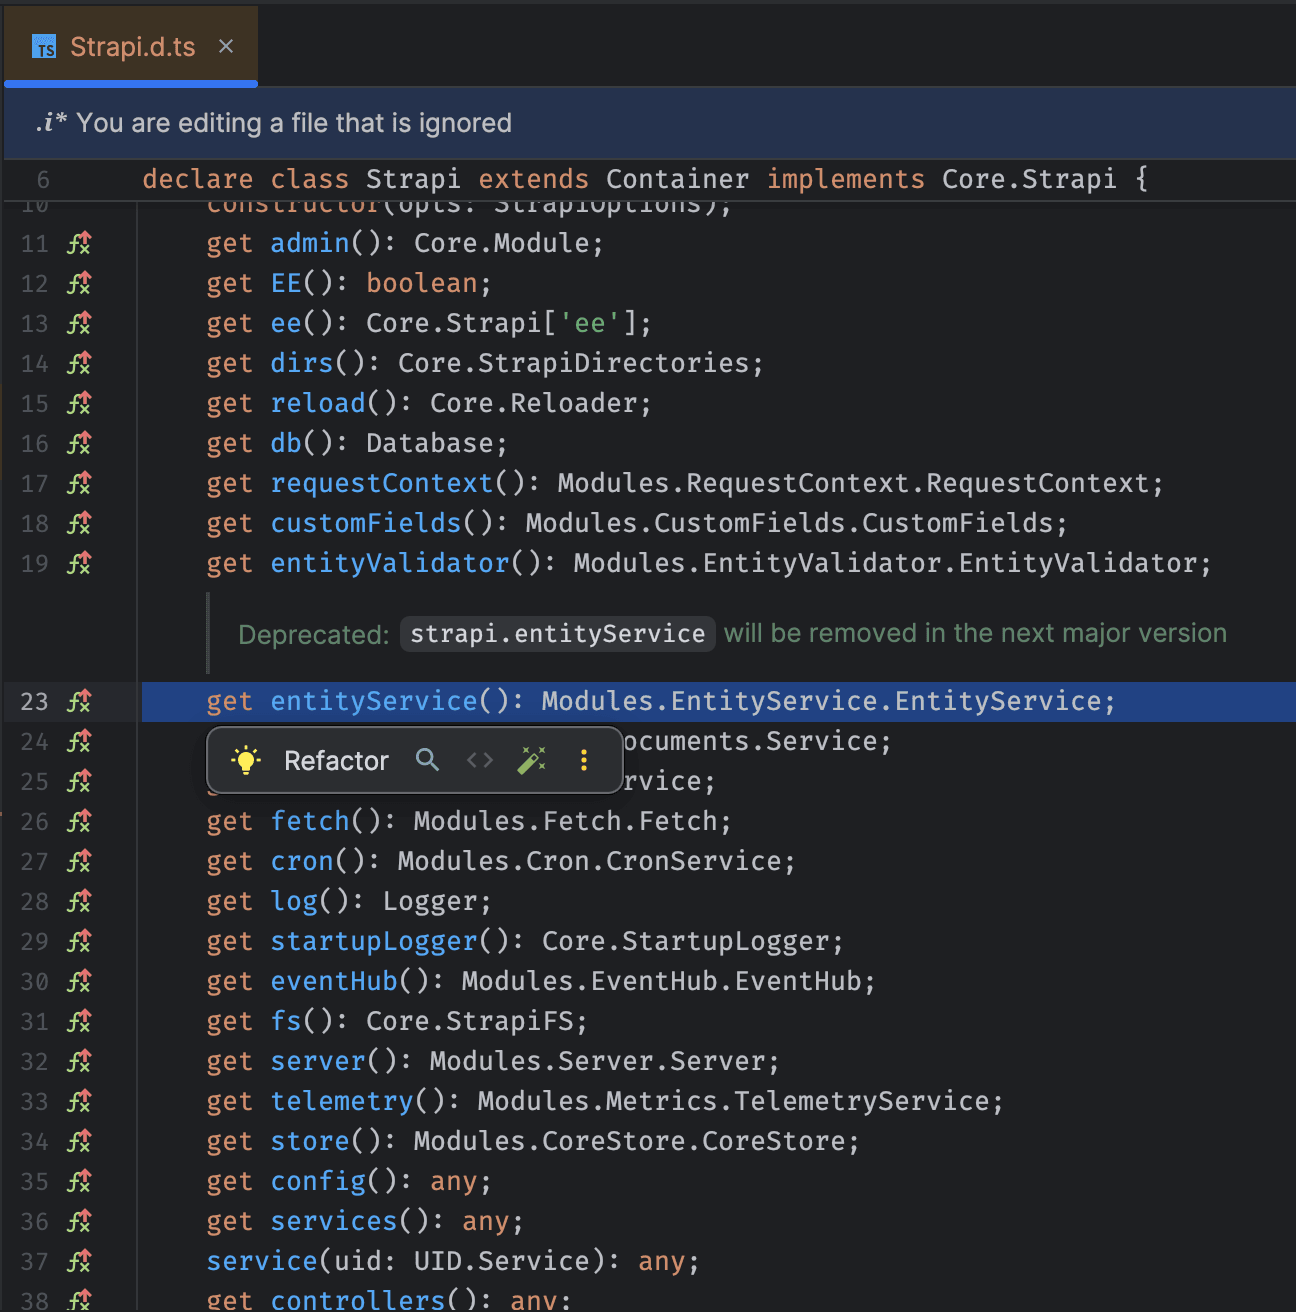Click the config getter name
Viewport: 1296px width, 1312px height.
[318, 1181]
